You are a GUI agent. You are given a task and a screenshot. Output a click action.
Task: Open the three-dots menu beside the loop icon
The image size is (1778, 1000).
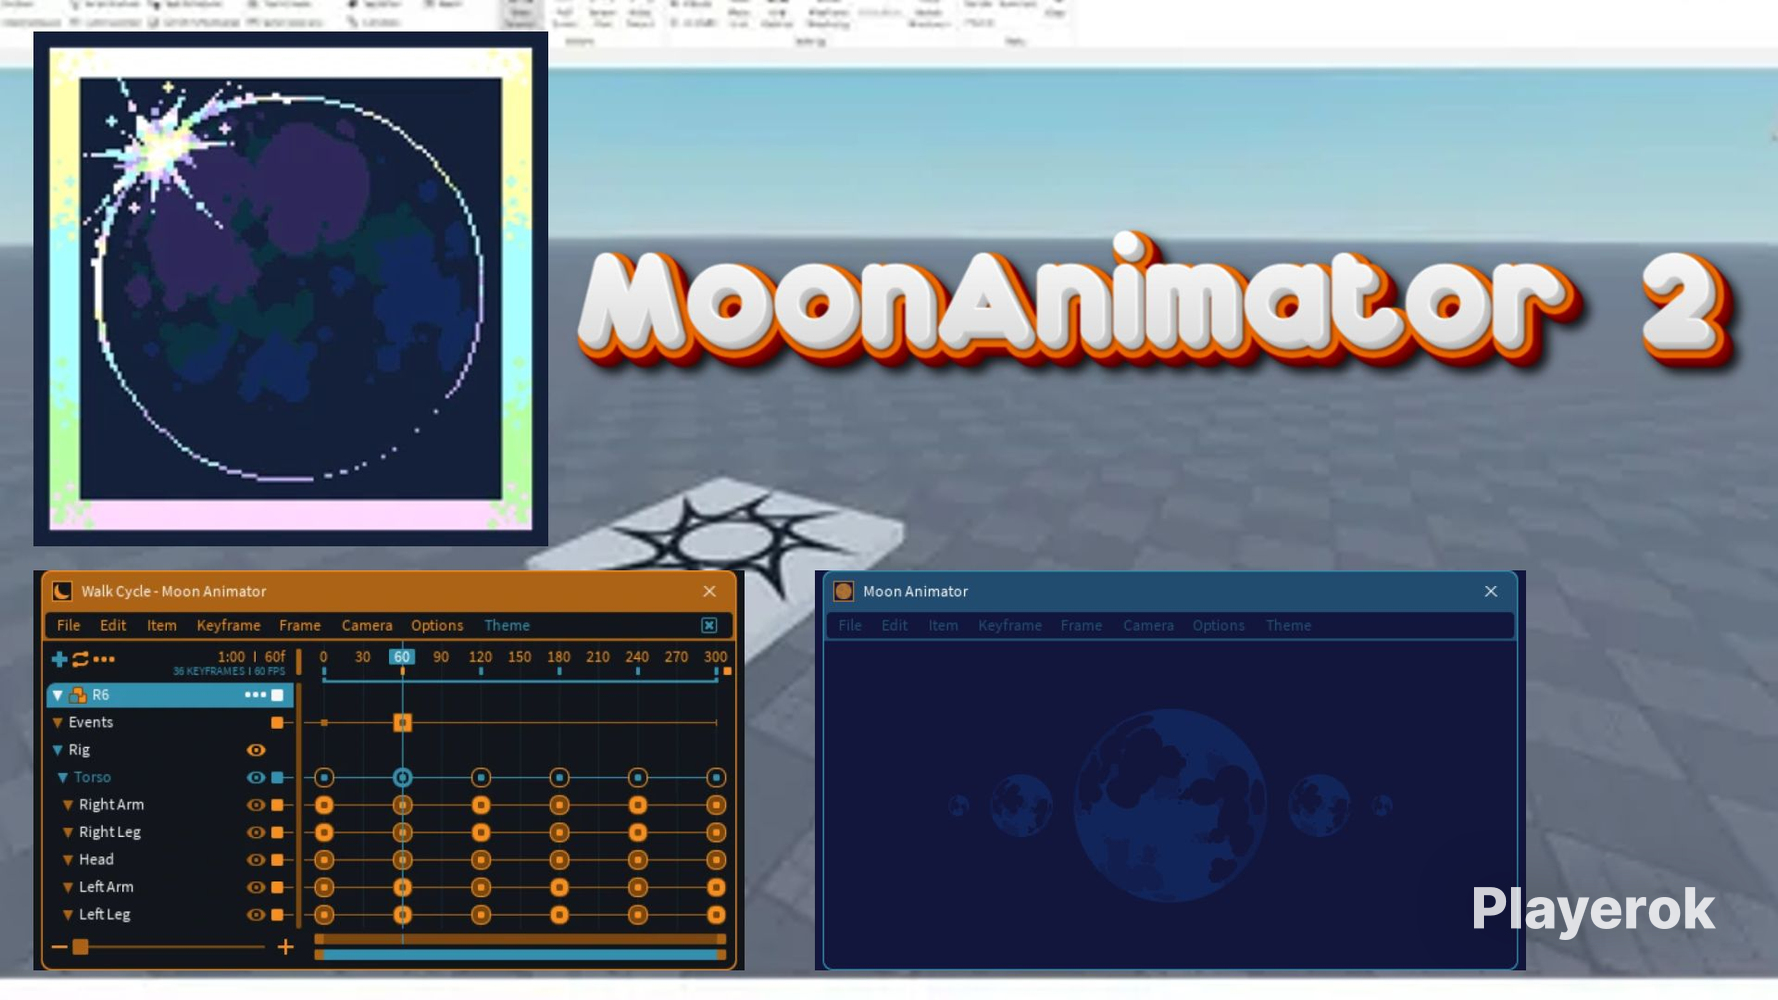pyautogui.click(x=104, y=659)
